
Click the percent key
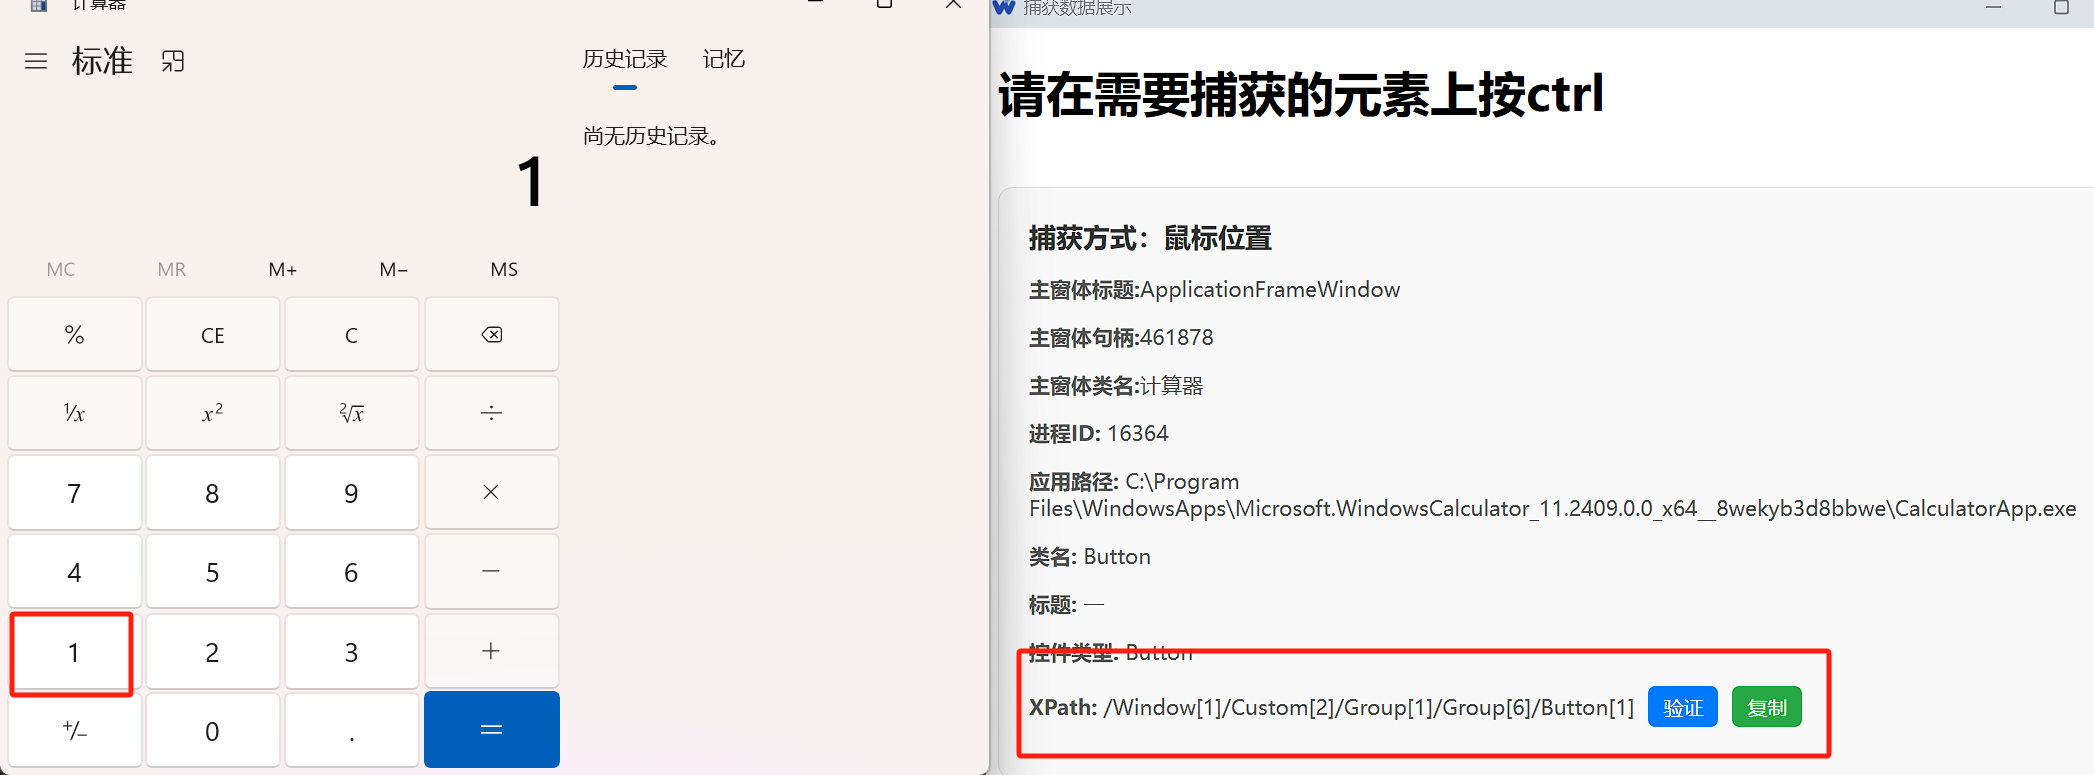click(74, 334)
